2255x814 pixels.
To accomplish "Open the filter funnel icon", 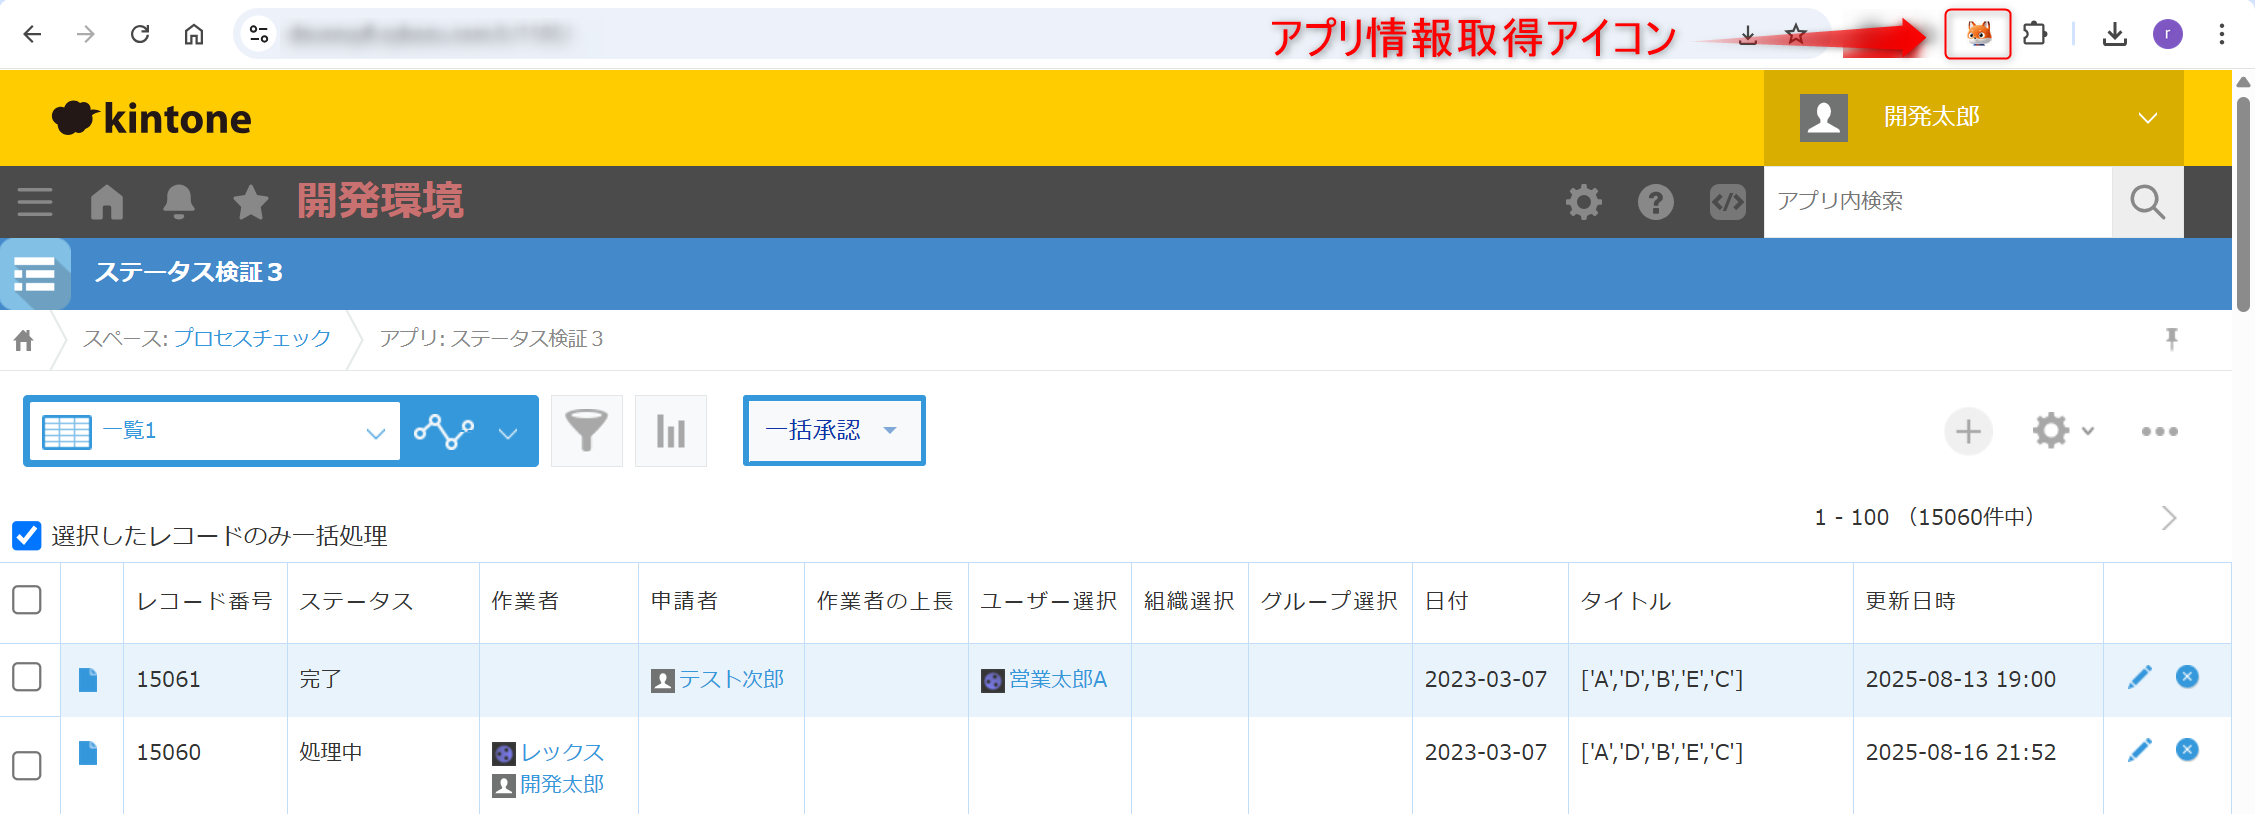I will (x=586, y=431).
